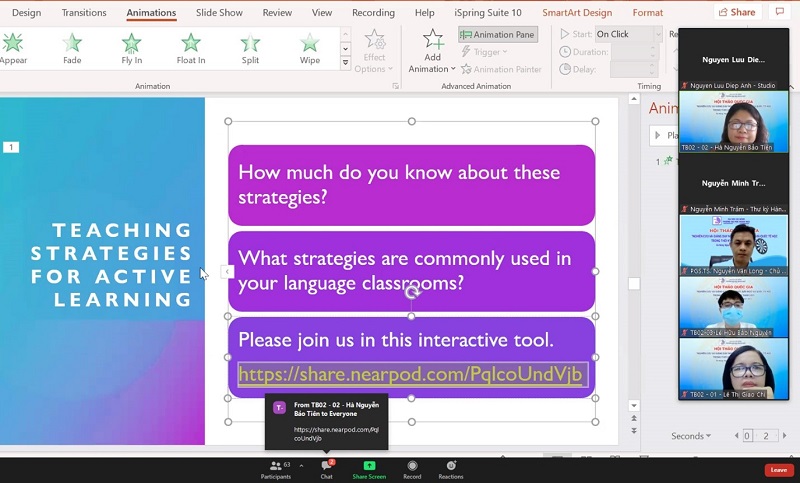This screenshot has height=483, width=800.
Task: Click Hà Nguyễn Bảo Tiên's video thumbnail
Action: (733, 121)
